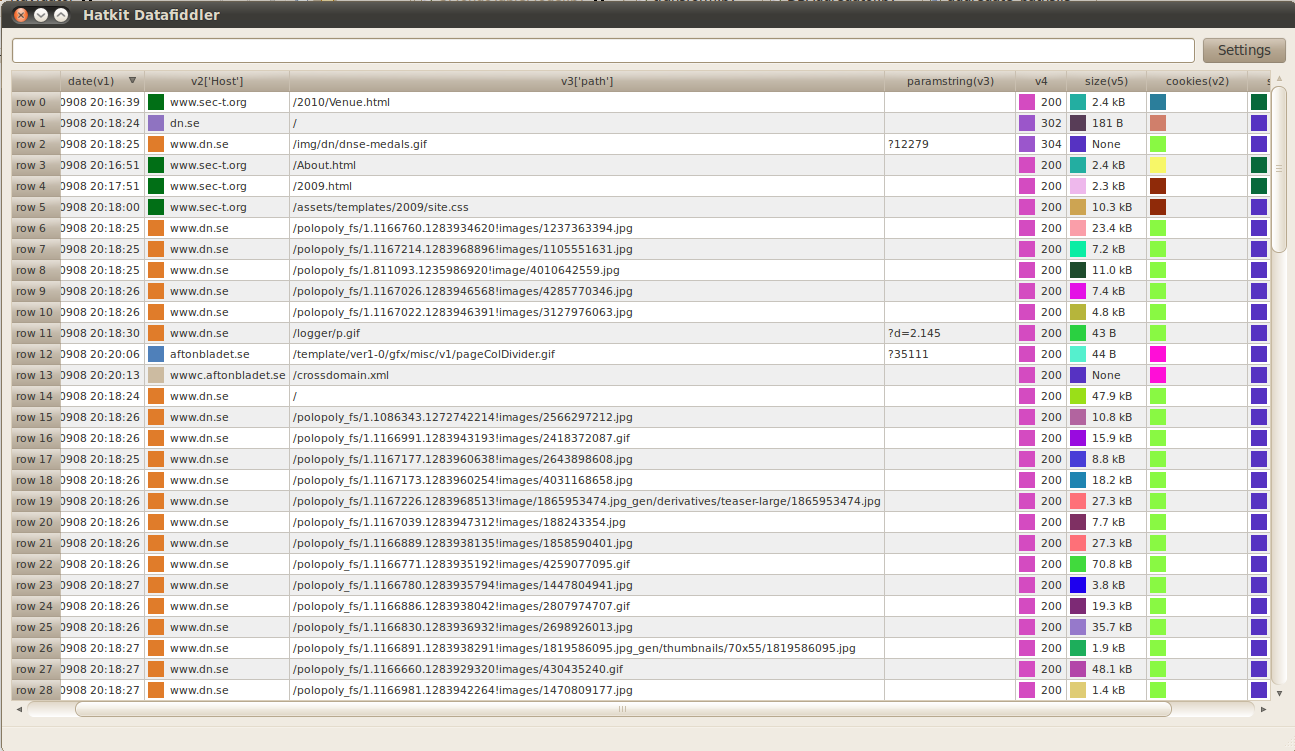The image size is (1295, 751).
Task: Click the v4 column header
Action: click(1041, 81)
